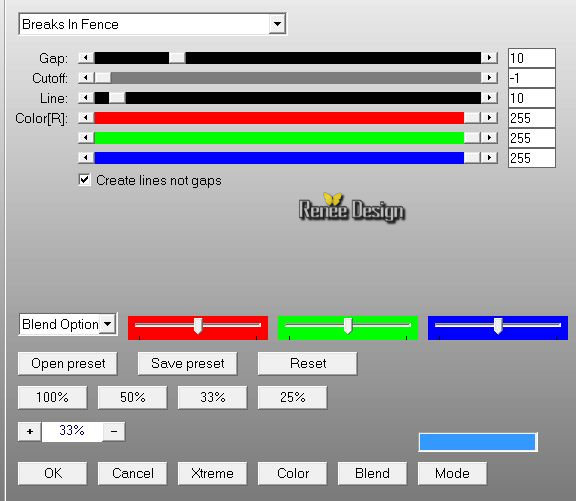The width and height of the screenshot is (576, 501).
Task: Click the red blend slider handle
Action: pos(198,326)
